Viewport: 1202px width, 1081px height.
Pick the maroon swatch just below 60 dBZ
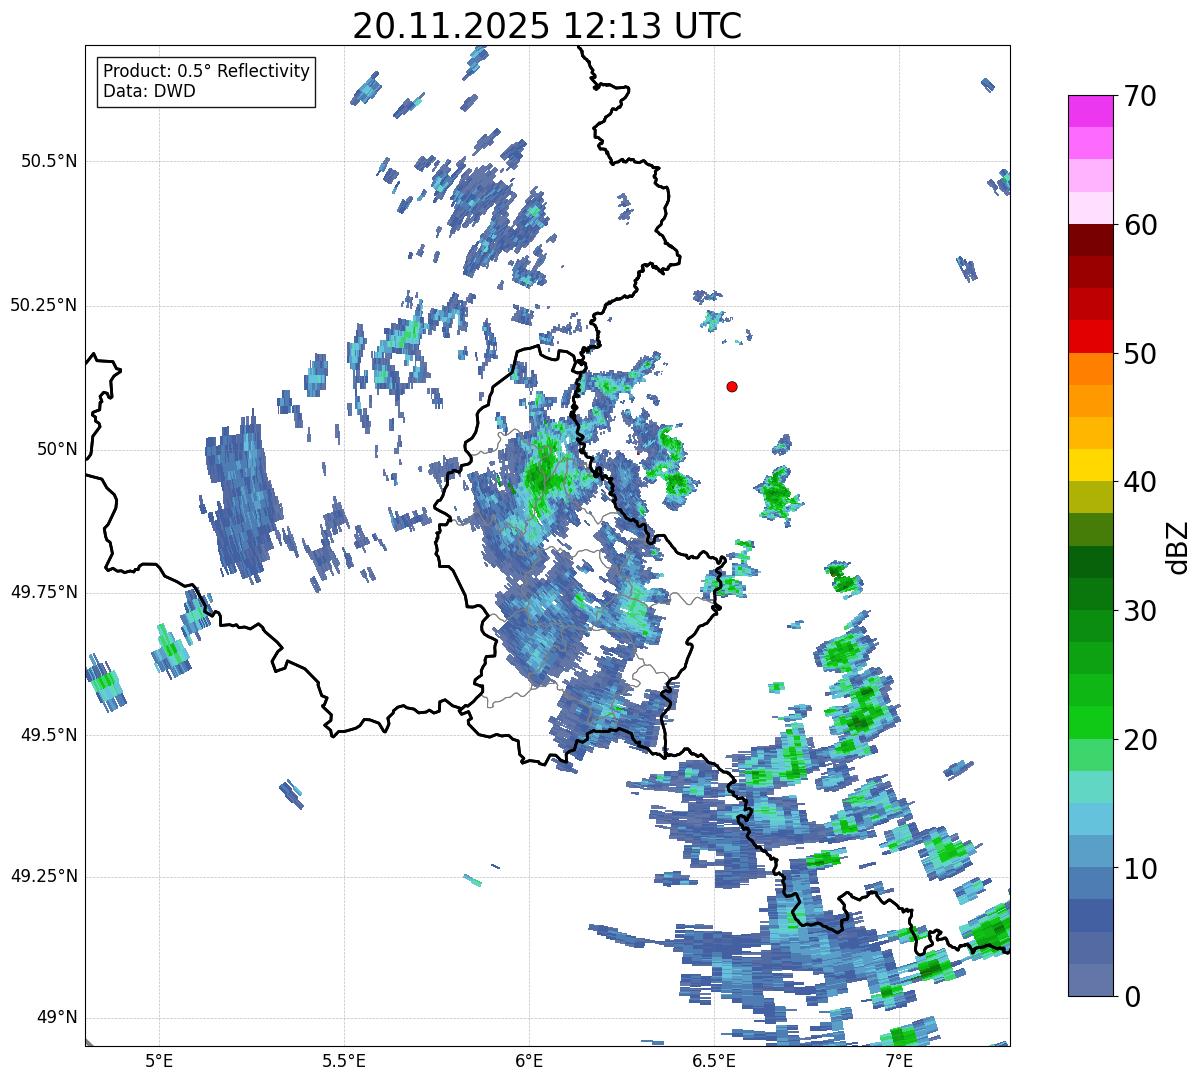click(x=1091, y=240)
